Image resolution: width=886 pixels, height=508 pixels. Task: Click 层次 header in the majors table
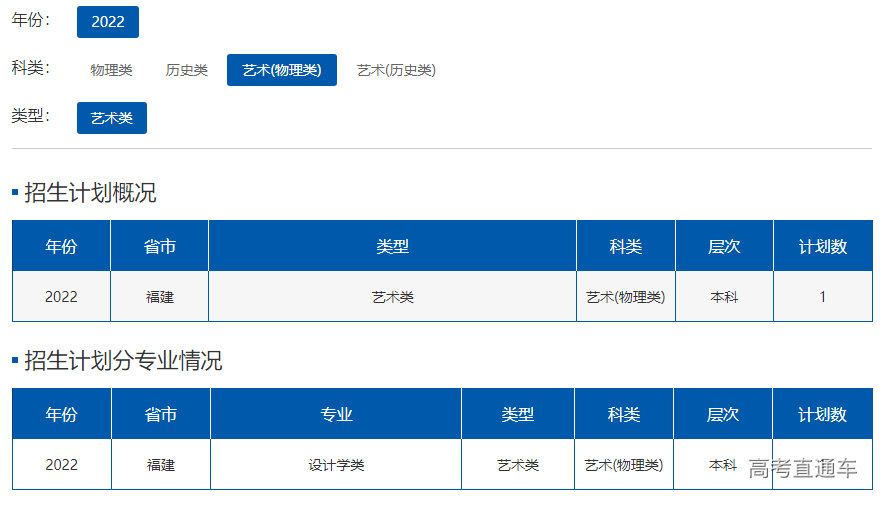[723, 415]
